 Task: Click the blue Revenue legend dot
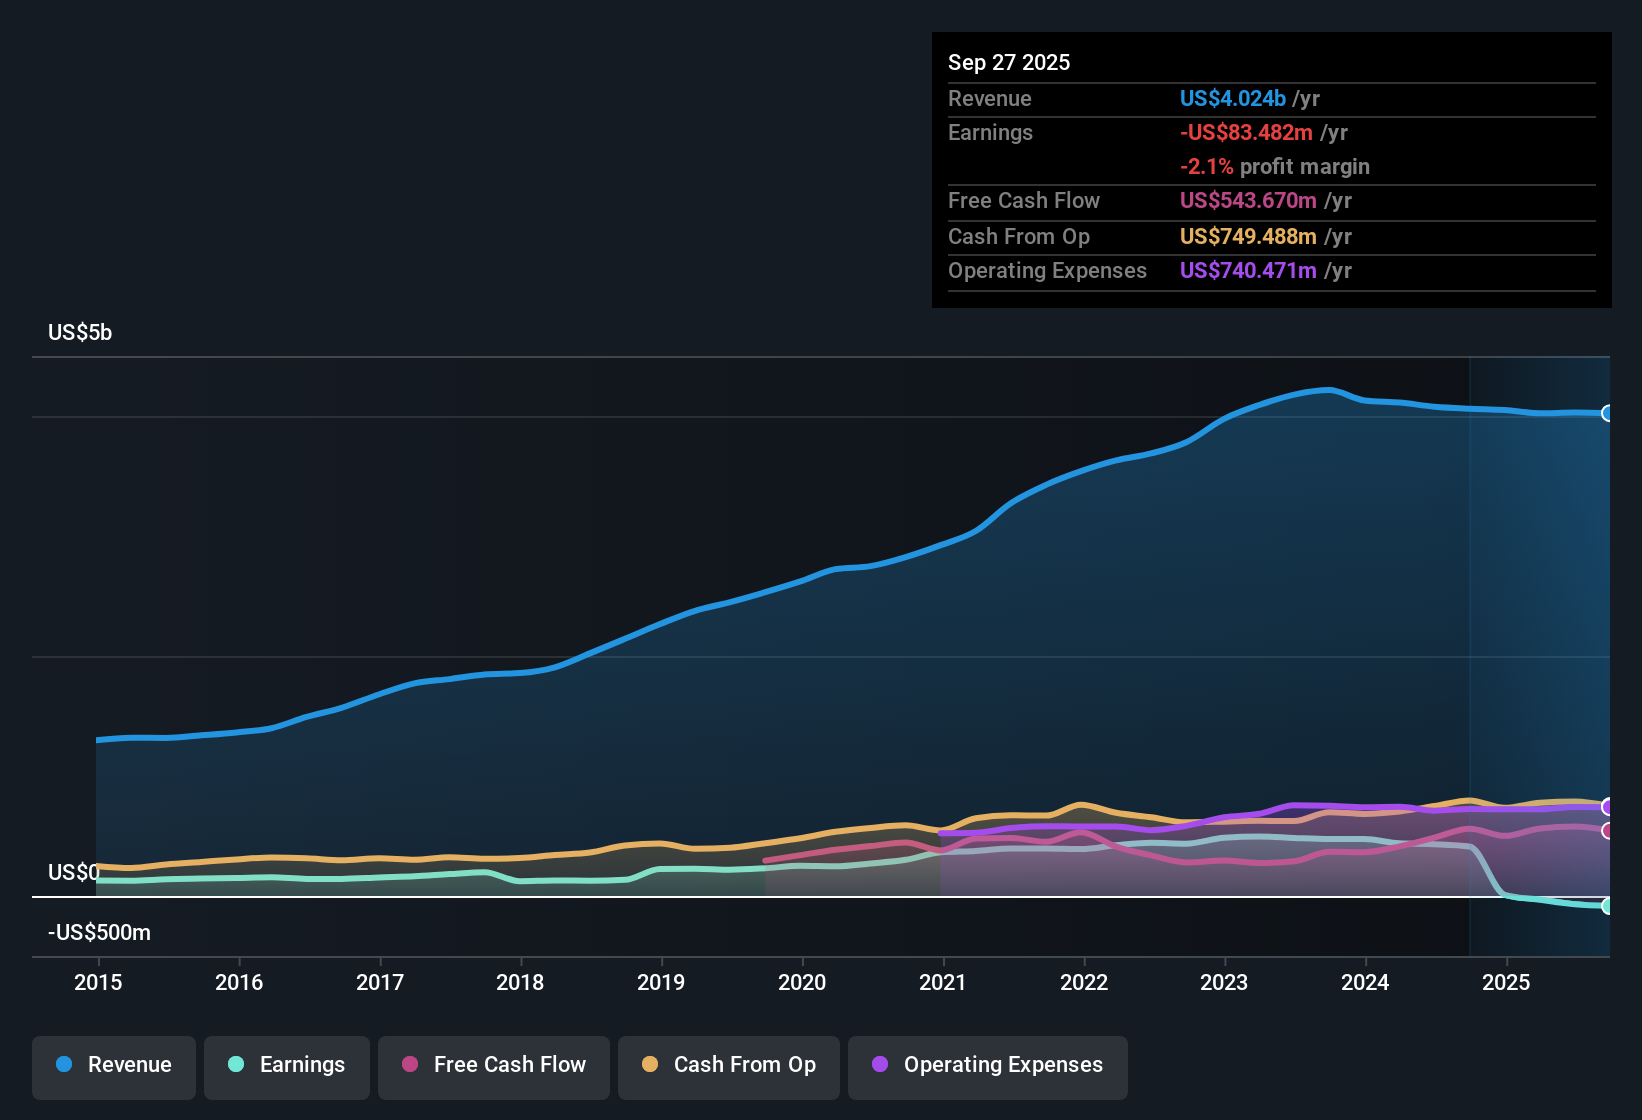63,1065
